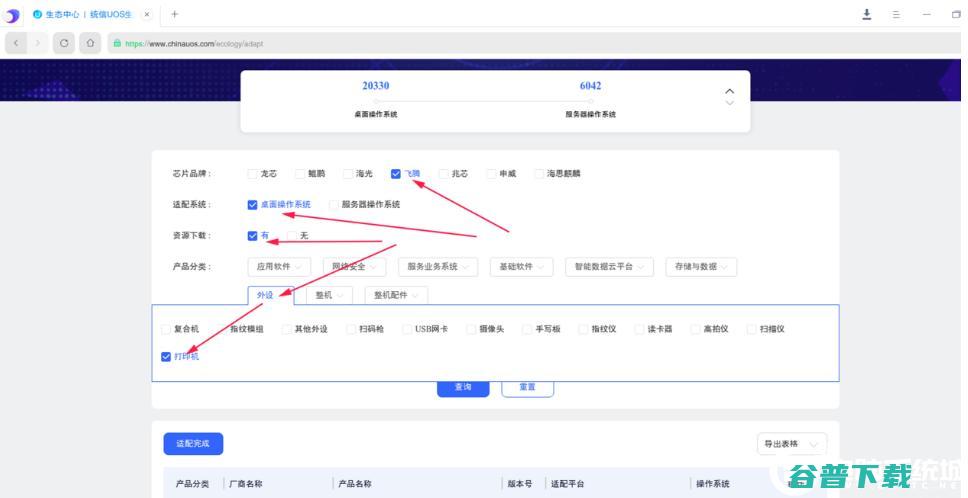Viewport: 968px width, 498px height.
Task: Click the down chevron in the stats card
Action: coord(730,103)
